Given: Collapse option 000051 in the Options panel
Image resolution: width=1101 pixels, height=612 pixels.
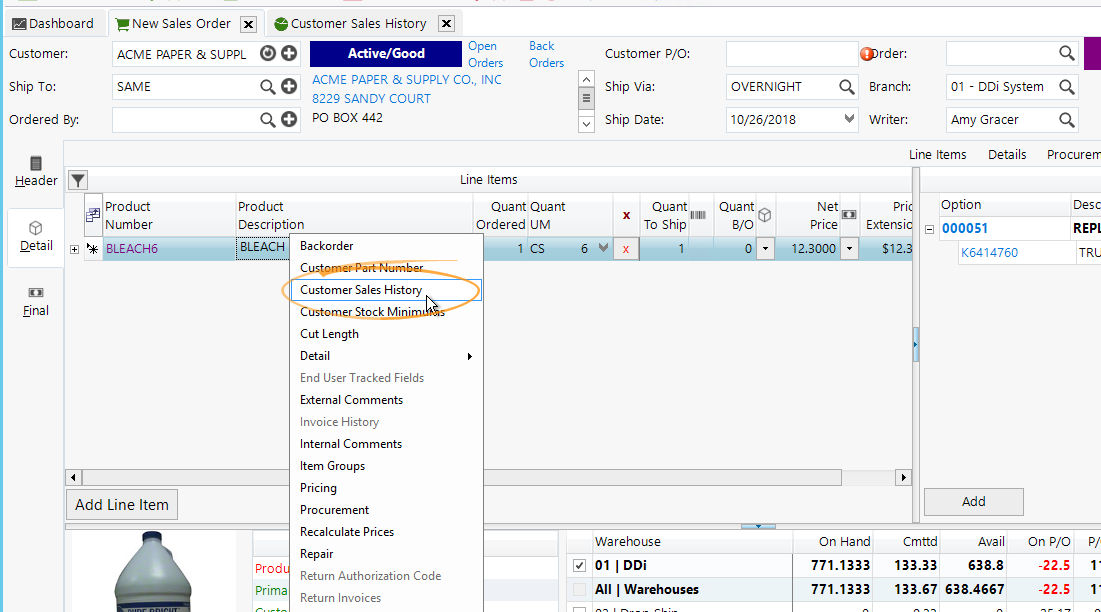Looking at the screenshot, I should [930, 228].
